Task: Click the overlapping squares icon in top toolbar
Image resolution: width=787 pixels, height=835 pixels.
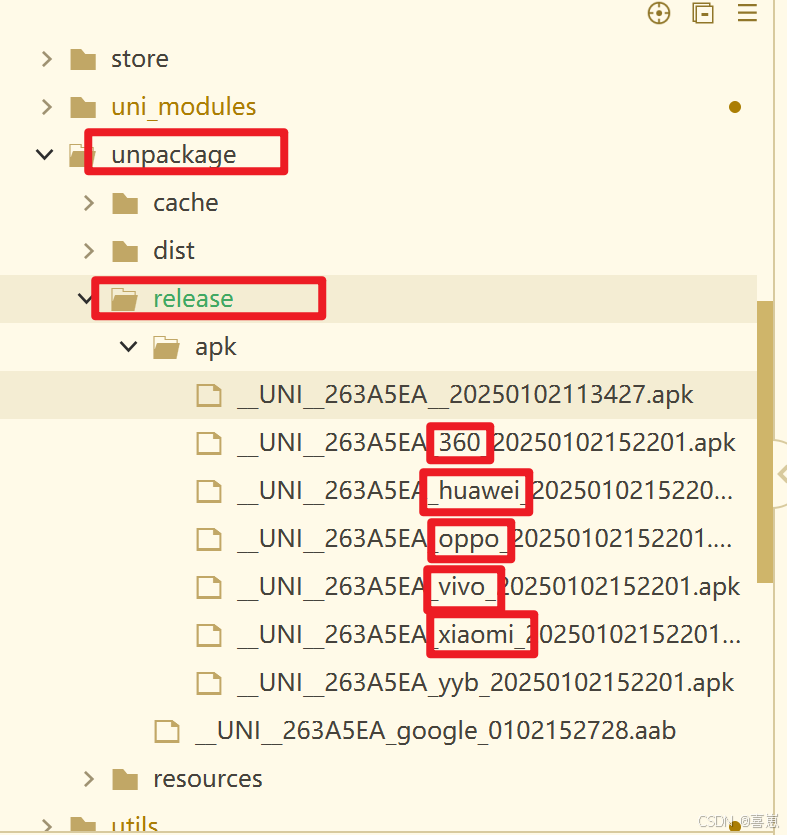Action: [x=703, y=14]
